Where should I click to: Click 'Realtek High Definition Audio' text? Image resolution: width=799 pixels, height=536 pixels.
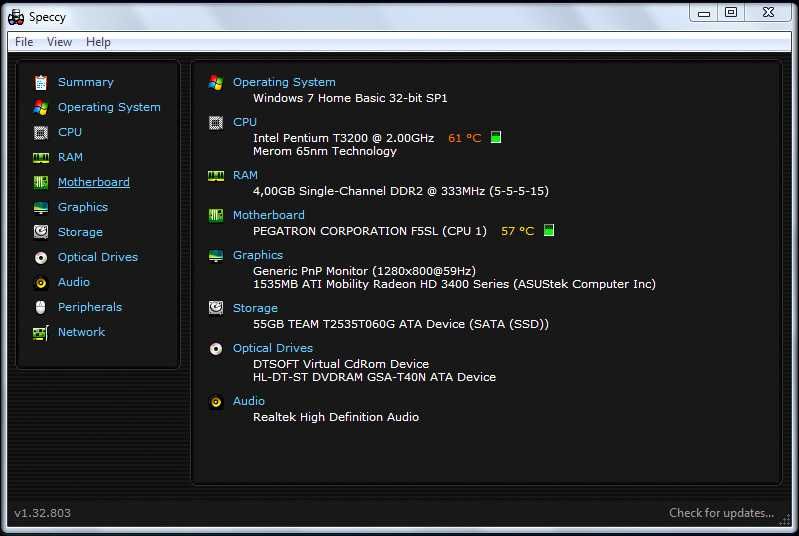point(336,417)
